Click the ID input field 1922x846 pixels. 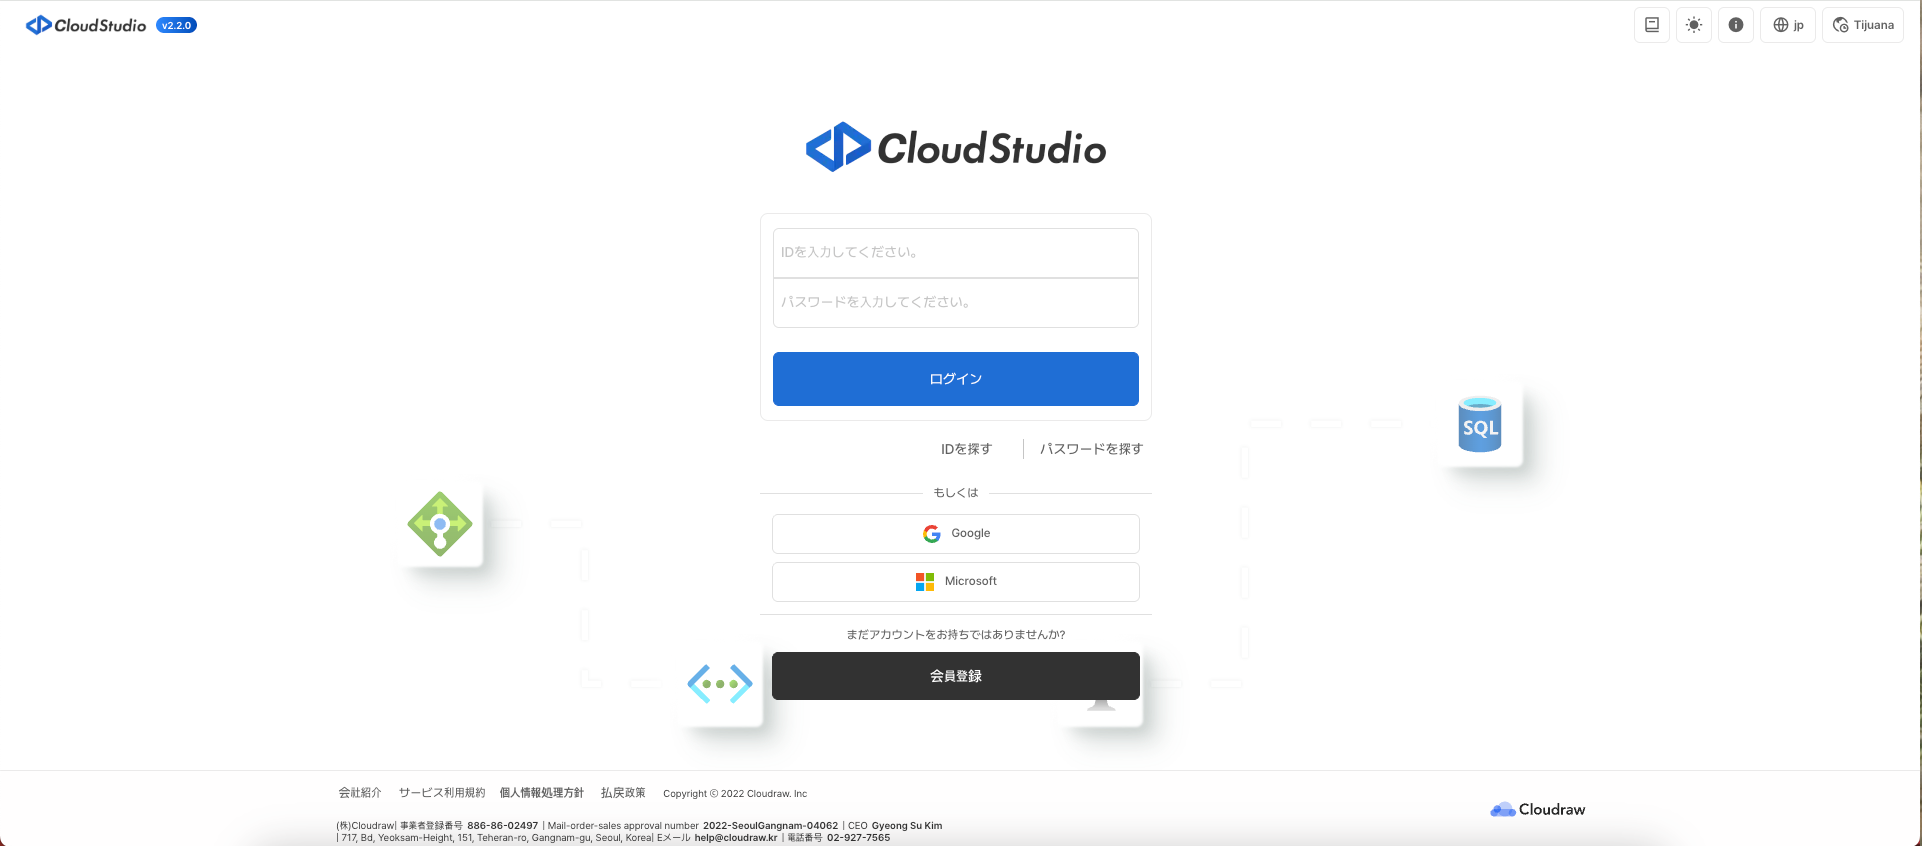tap(955, 253)
